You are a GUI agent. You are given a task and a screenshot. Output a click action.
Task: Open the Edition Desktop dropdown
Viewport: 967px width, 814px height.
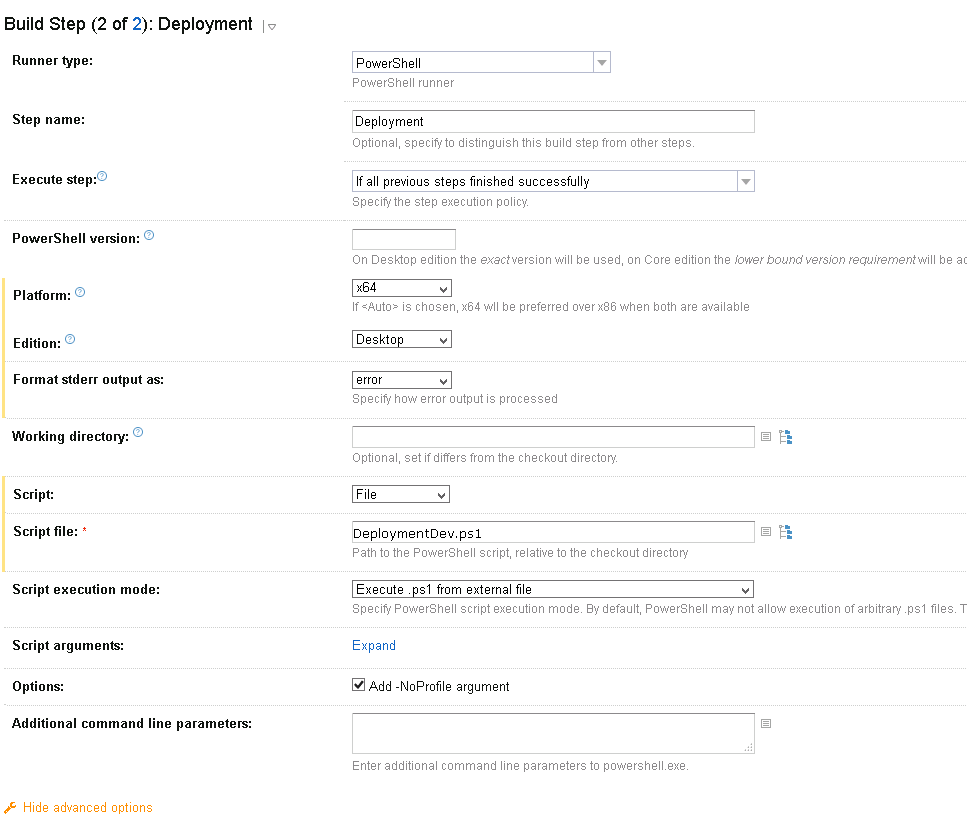click(402, 340)
